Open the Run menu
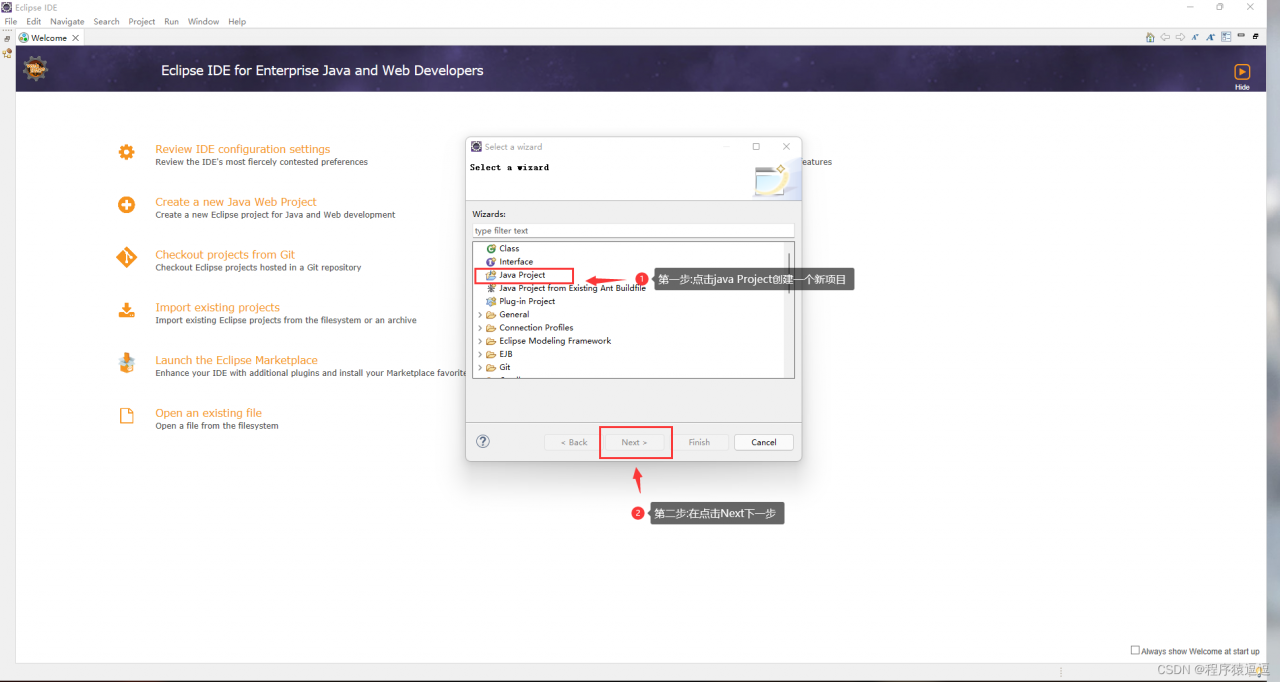This screenshot has height=682, width=1280. tap(172, 21)
